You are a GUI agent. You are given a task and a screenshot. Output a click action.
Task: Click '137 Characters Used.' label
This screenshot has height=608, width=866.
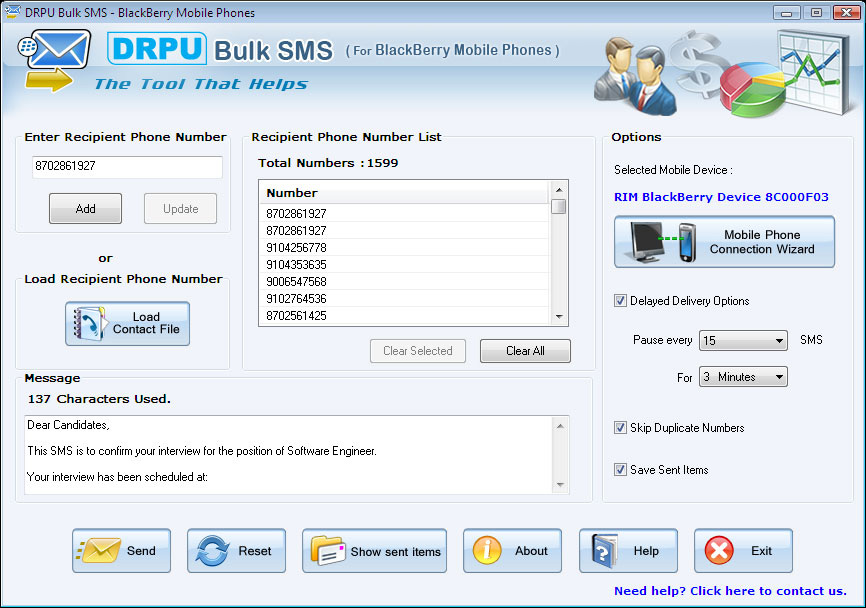[99, 399]
